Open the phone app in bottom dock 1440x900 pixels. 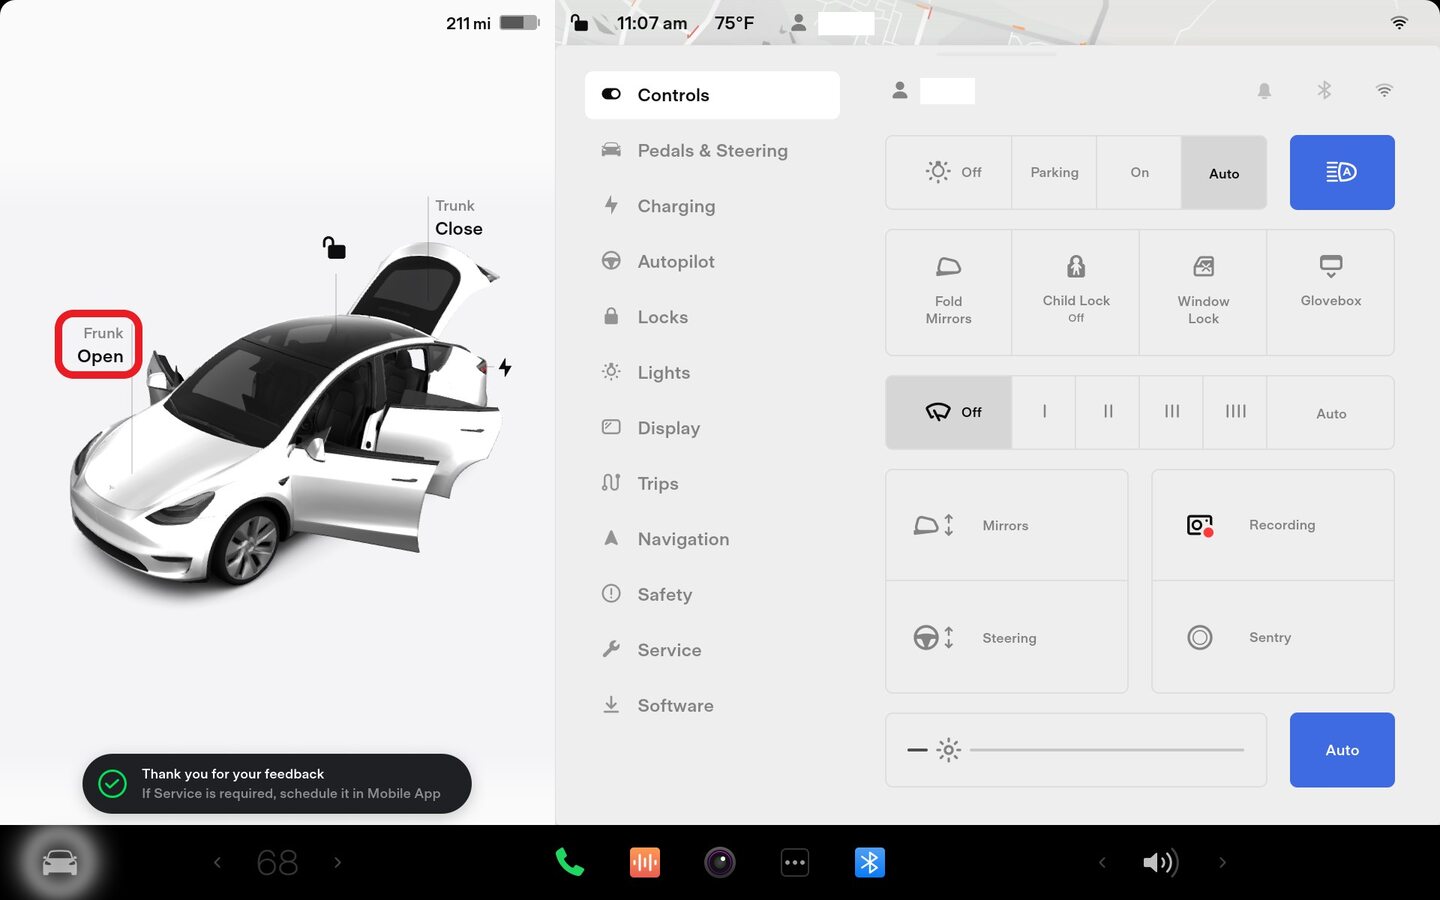point(569,862)
